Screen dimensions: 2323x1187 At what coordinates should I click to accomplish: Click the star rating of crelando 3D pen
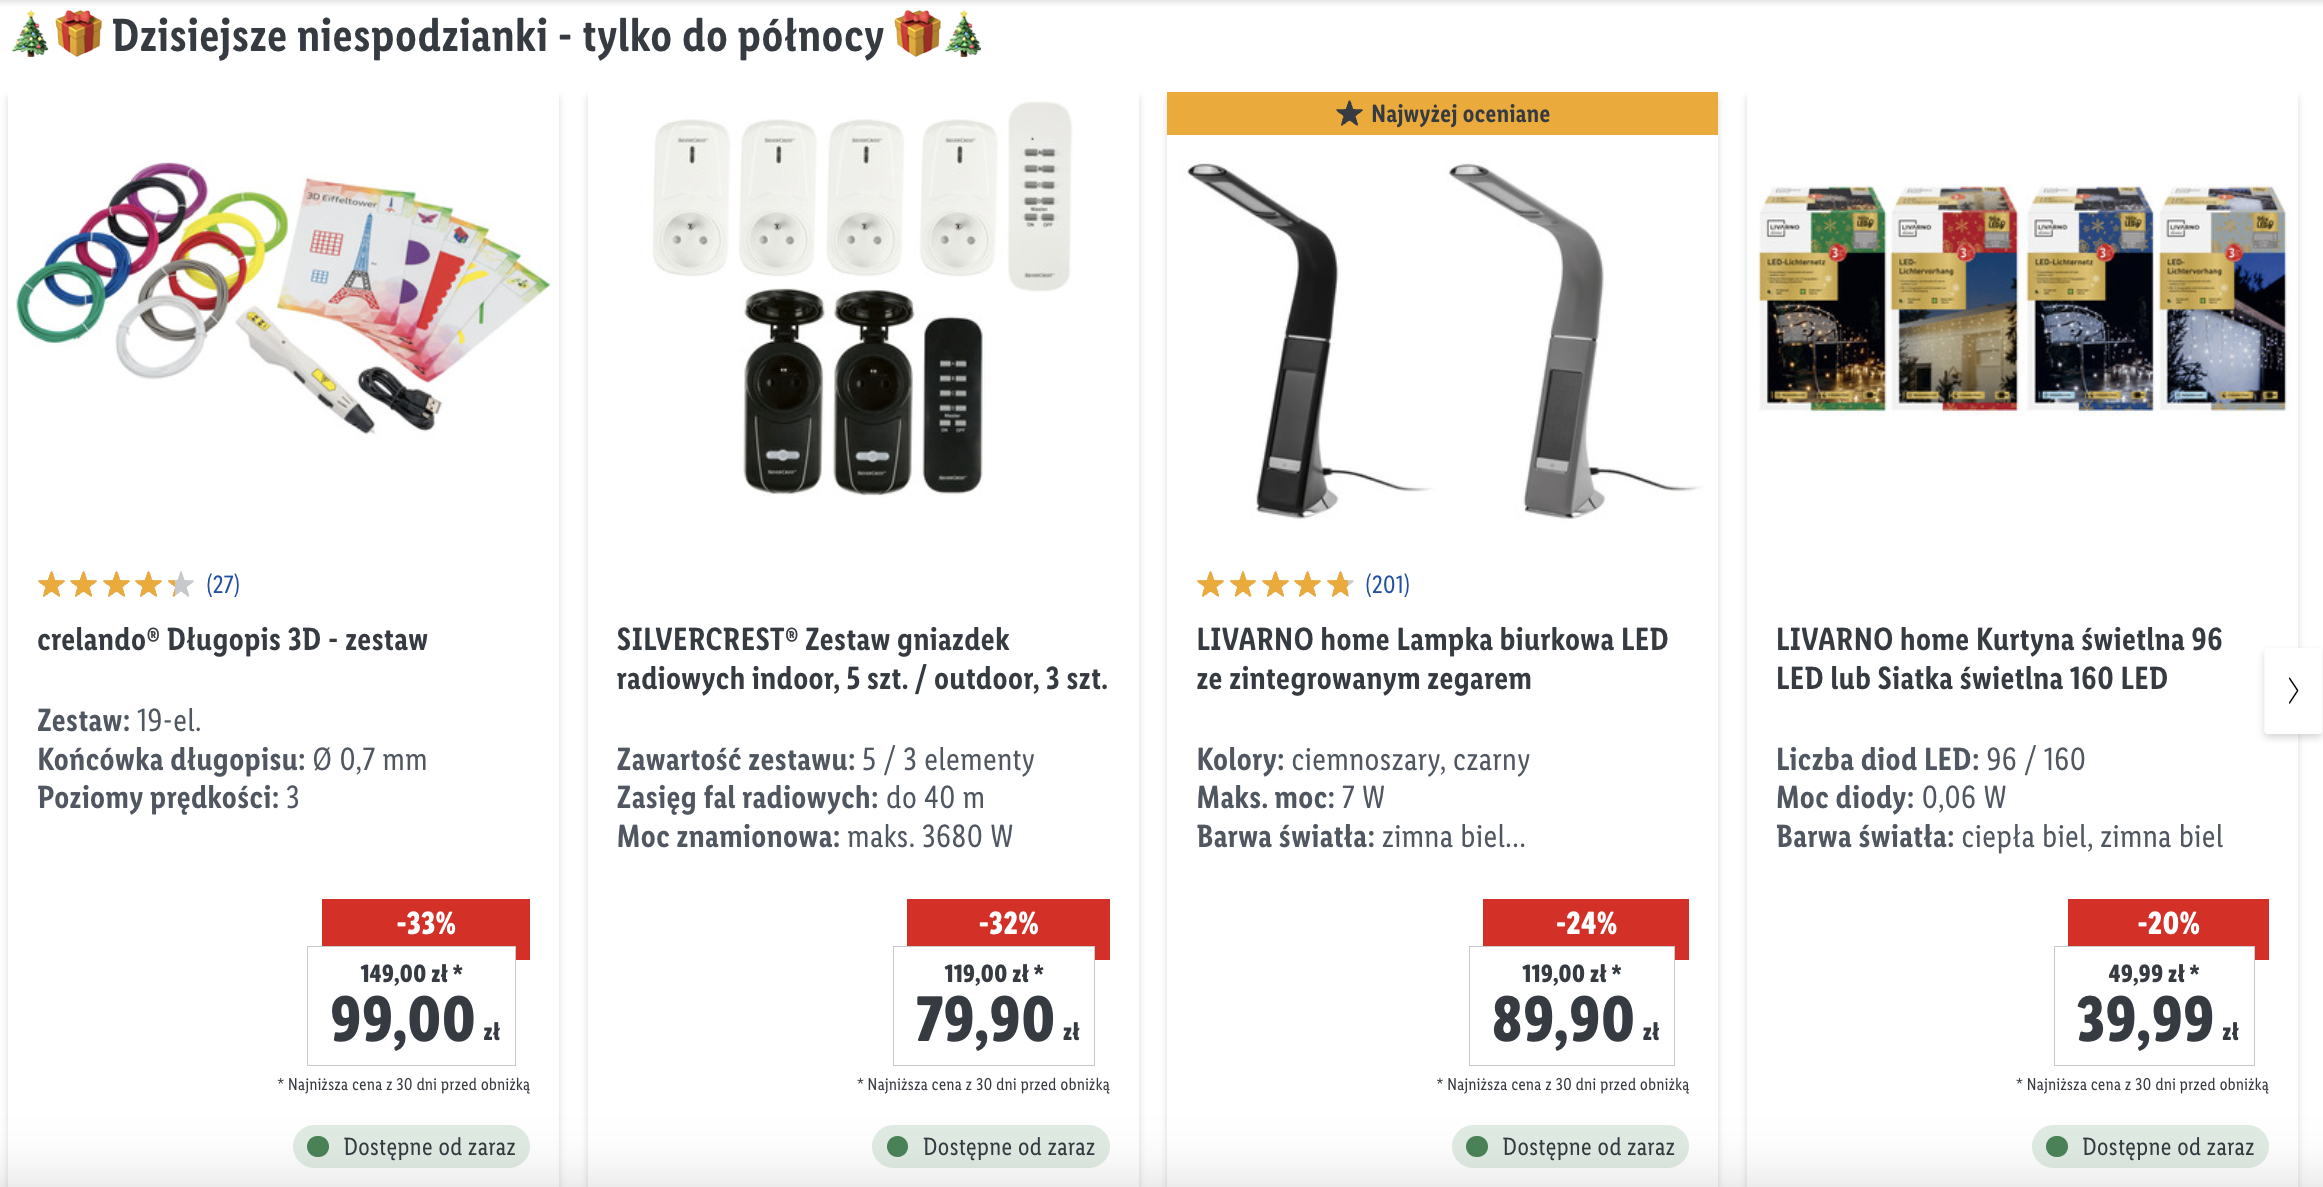click(115, 585)
